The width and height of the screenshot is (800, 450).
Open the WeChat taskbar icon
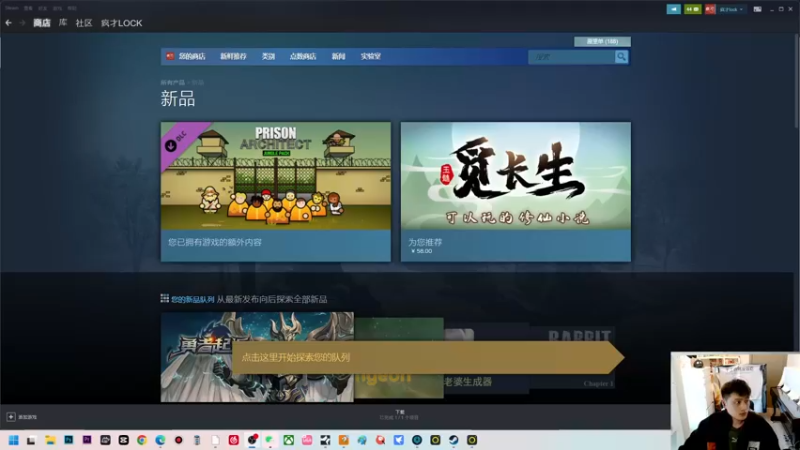click(x=270, y=440)
